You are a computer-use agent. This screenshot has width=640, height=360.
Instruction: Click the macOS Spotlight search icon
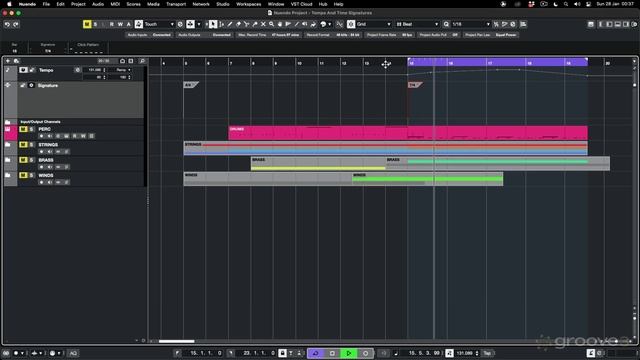click(566, 4)
